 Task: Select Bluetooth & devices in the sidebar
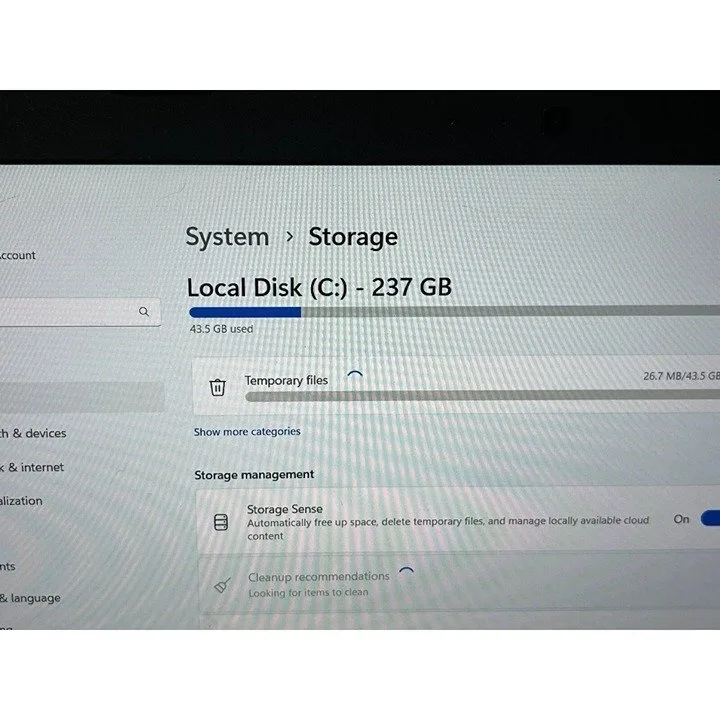coord(33,433)
